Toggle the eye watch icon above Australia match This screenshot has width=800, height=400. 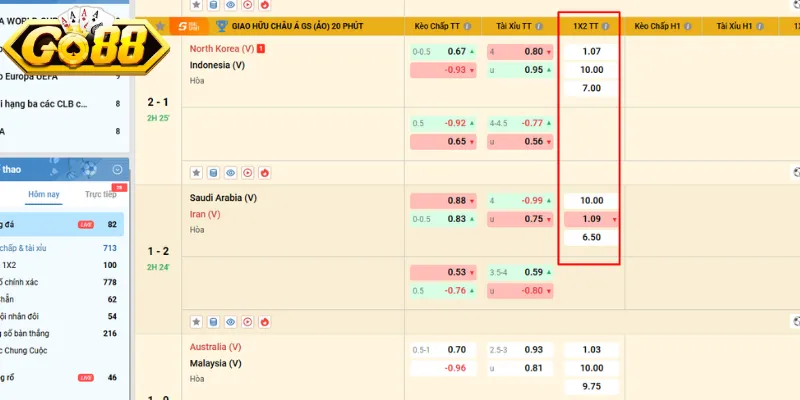[x=230, y=322]
